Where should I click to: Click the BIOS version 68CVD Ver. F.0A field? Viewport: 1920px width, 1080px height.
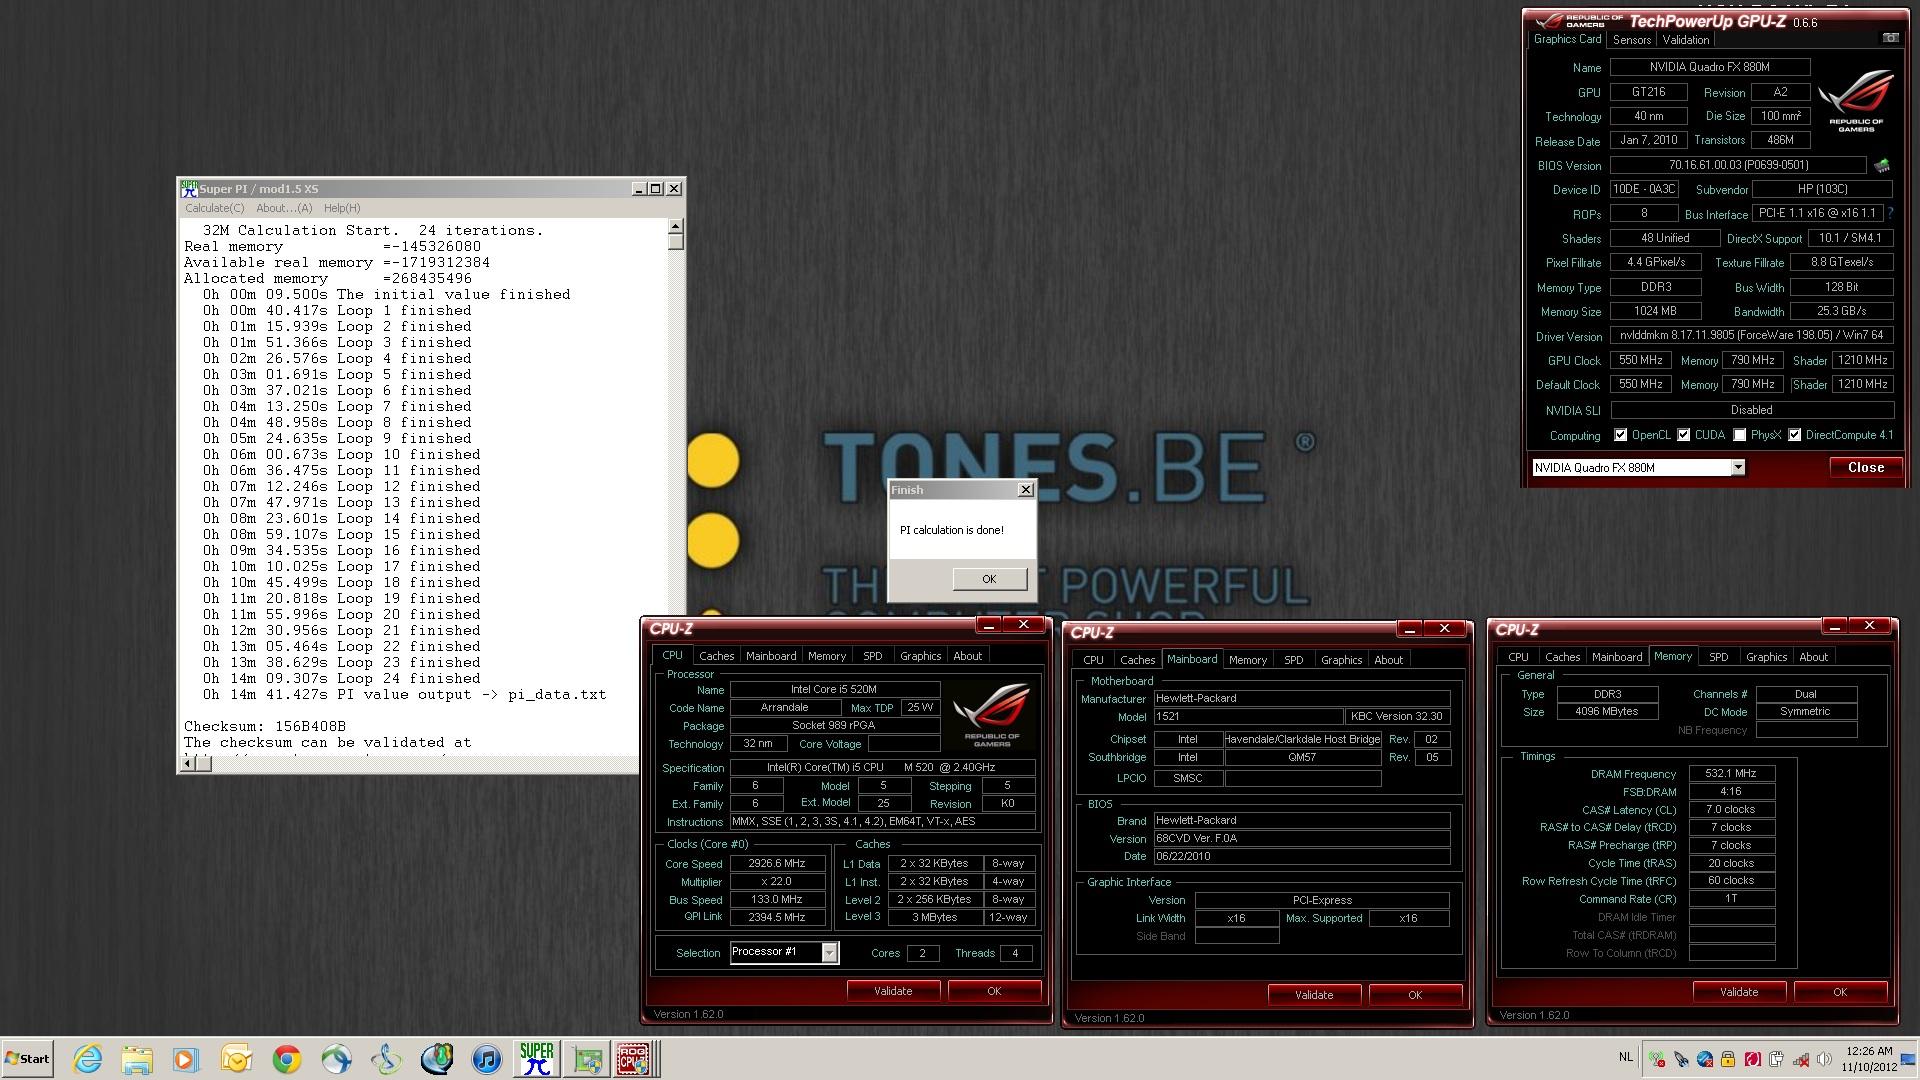click(x=1301, y=838)
